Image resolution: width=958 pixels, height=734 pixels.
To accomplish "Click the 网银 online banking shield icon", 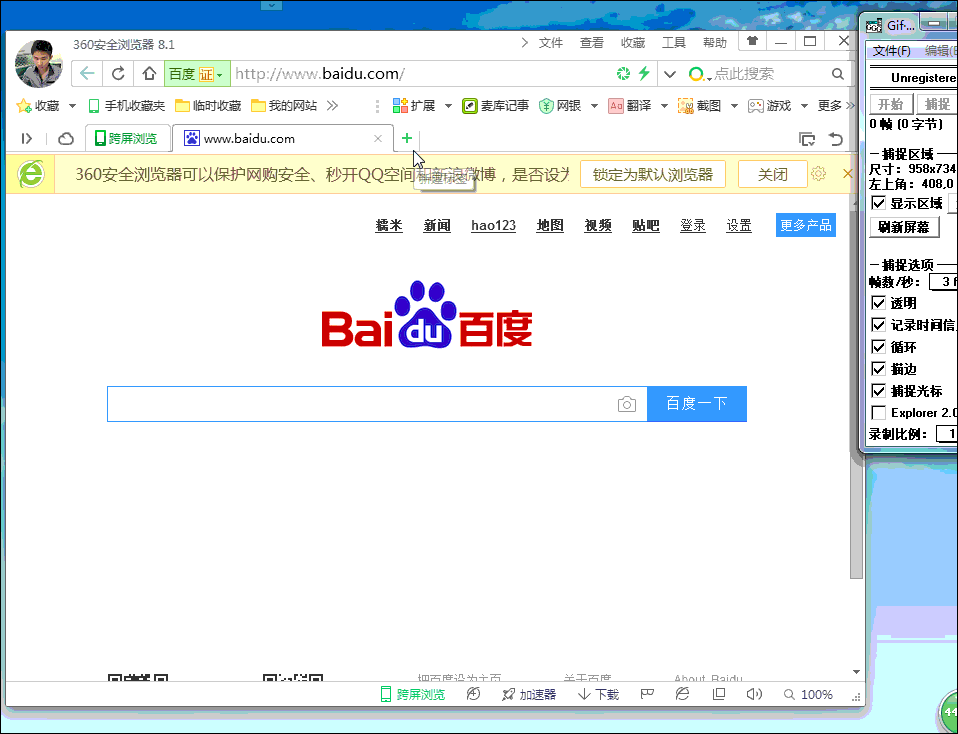I will [548, 104].
